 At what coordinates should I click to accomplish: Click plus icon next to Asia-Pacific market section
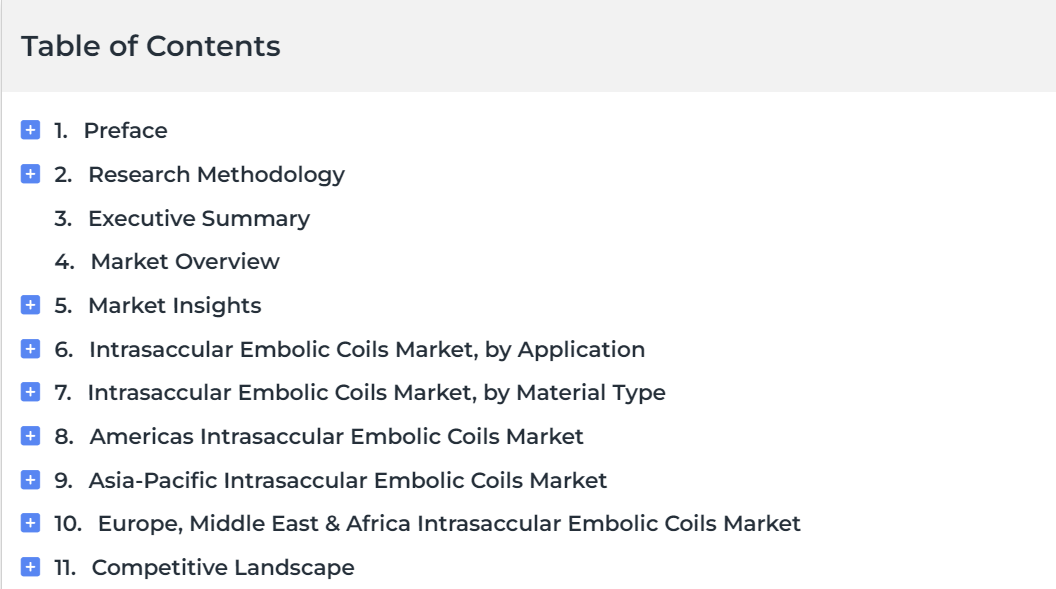coord(30,479)
